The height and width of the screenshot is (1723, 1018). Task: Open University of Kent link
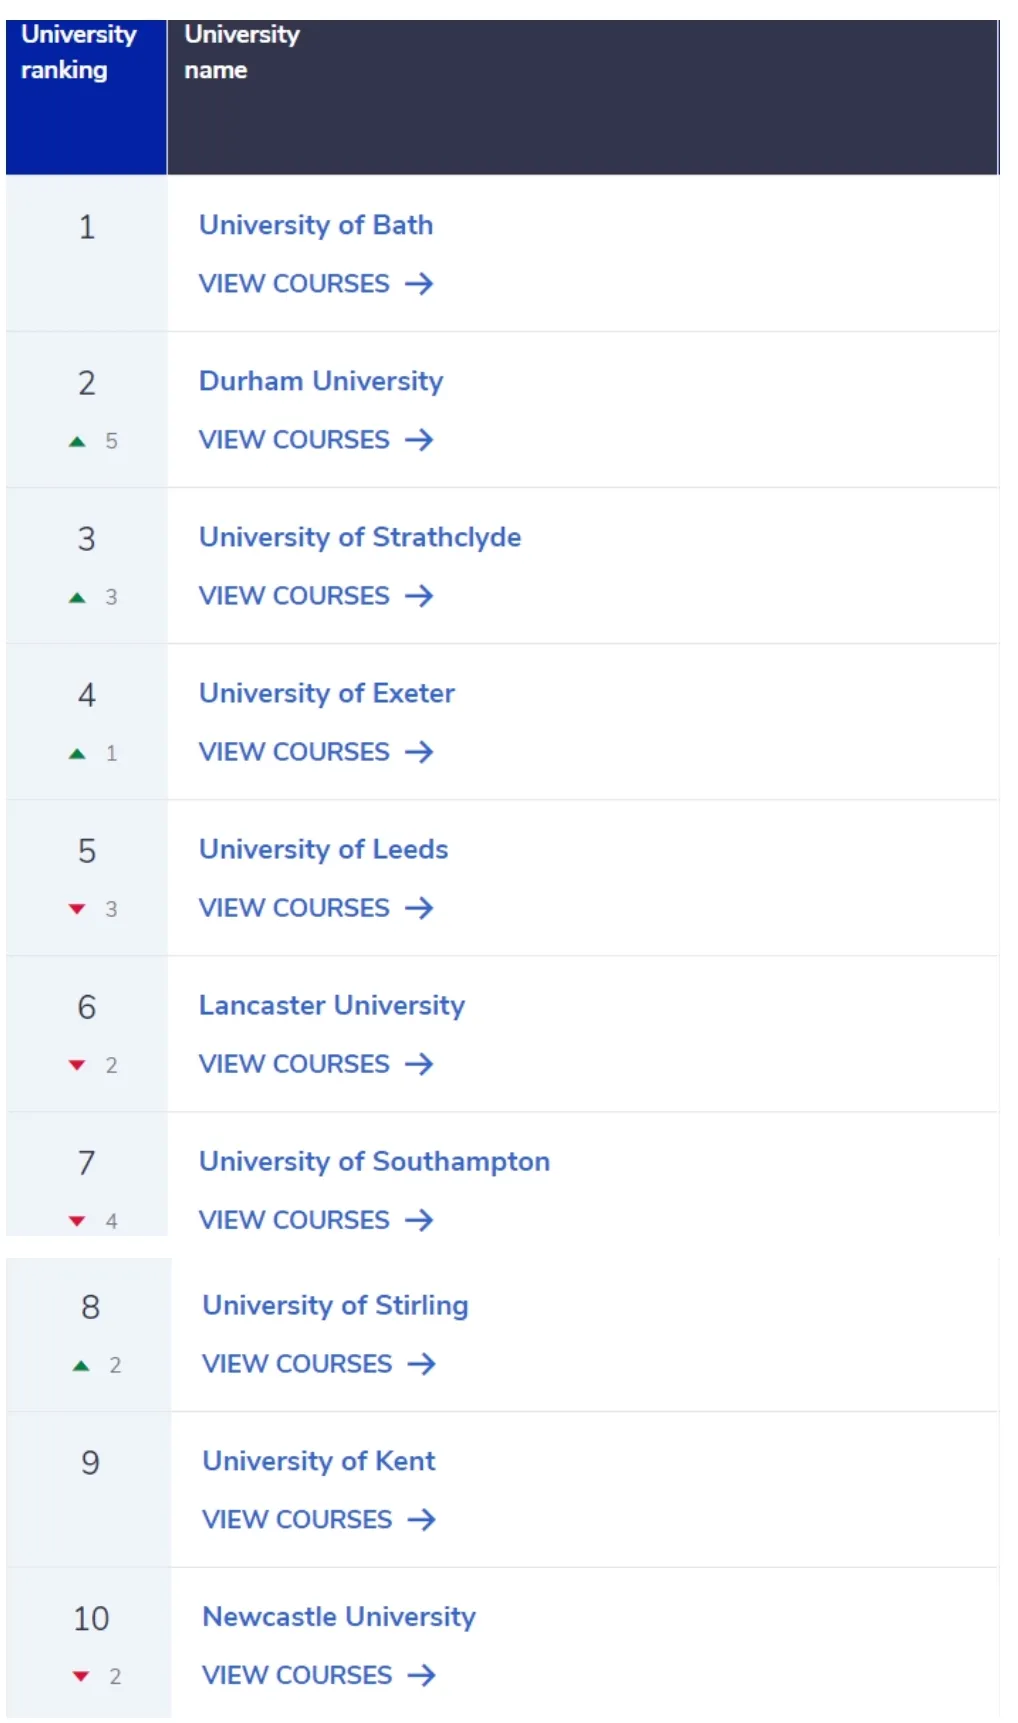[319, 1461]
